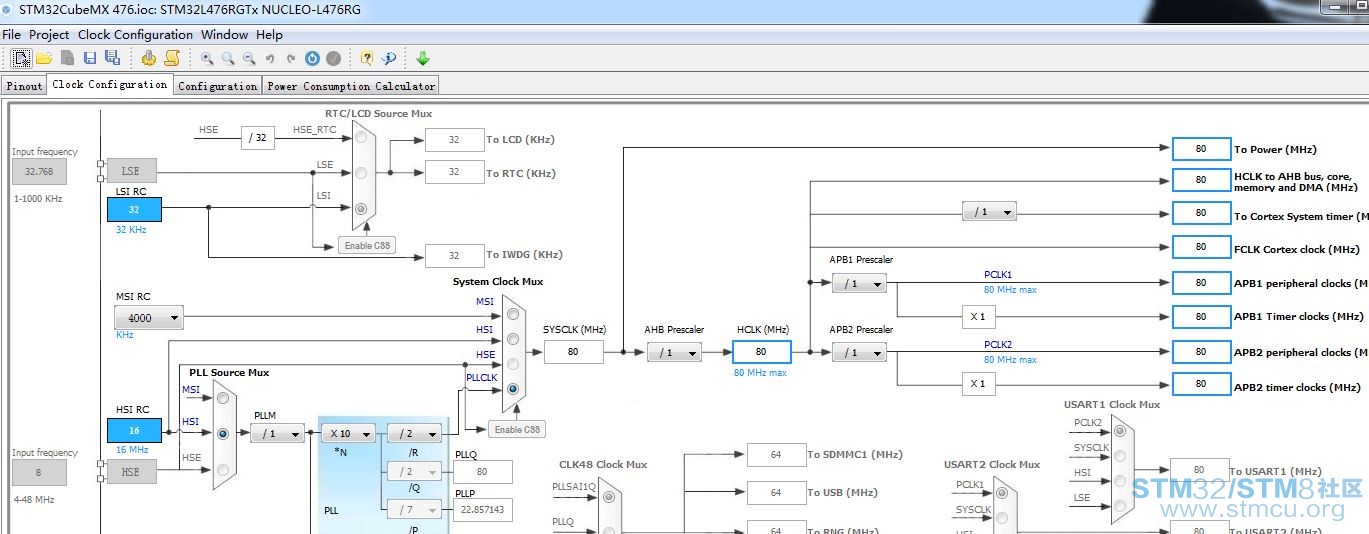Select HSE in System Clock Mux
The width and height of the screenshot is (1369, 534).
(513, 364)
